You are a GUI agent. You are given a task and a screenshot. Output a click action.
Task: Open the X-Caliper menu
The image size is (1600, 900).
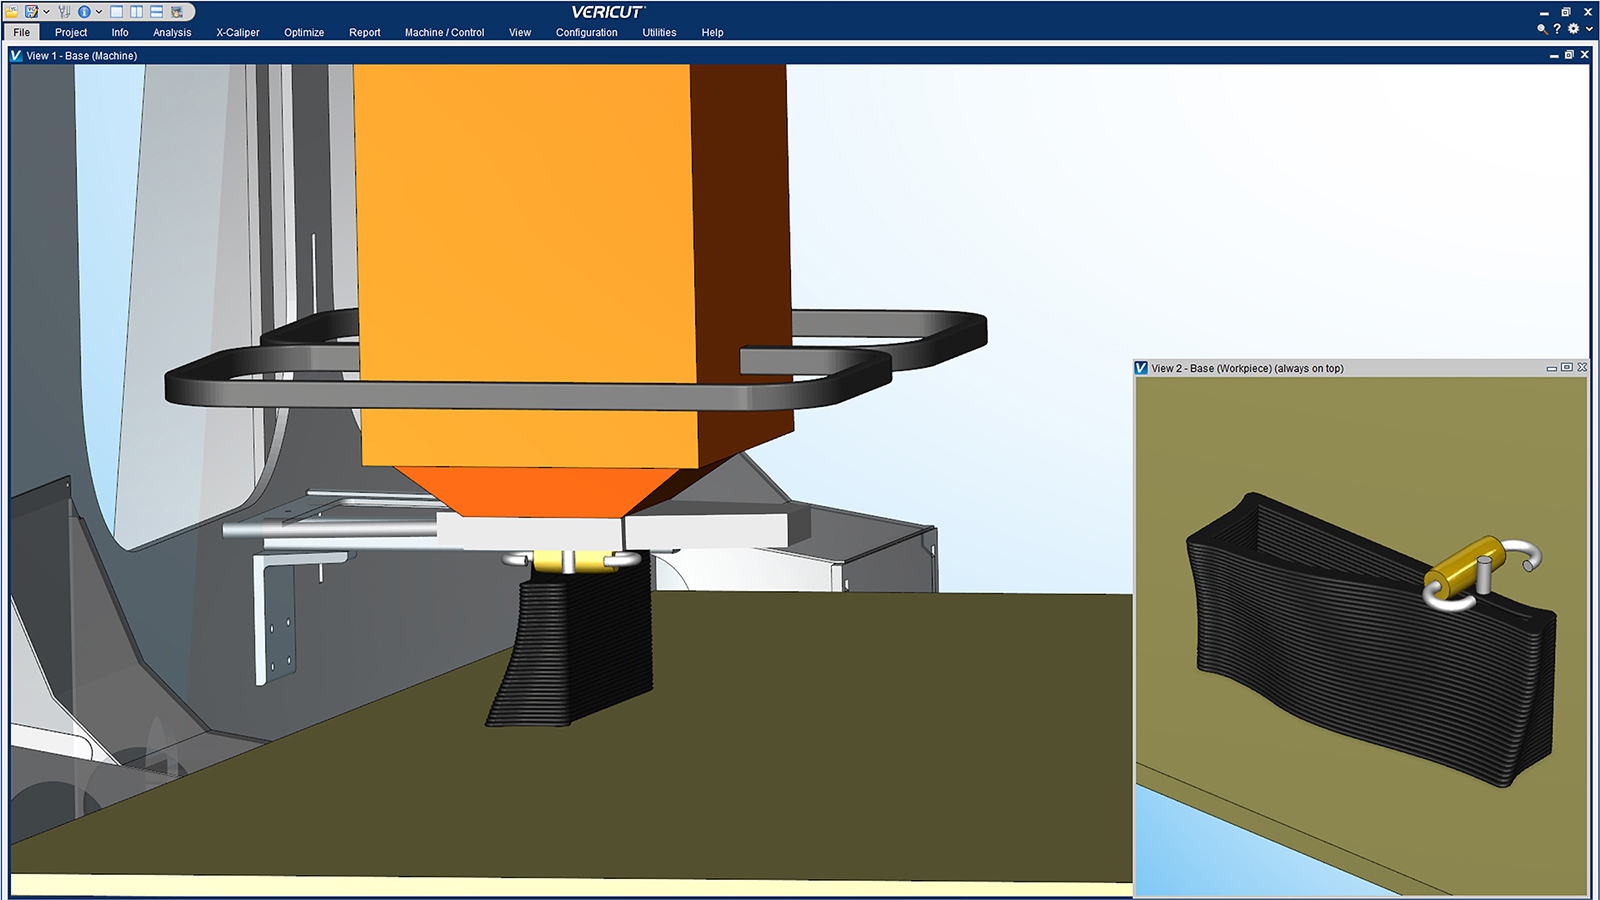pyautogui.click(x=237, y=32)
